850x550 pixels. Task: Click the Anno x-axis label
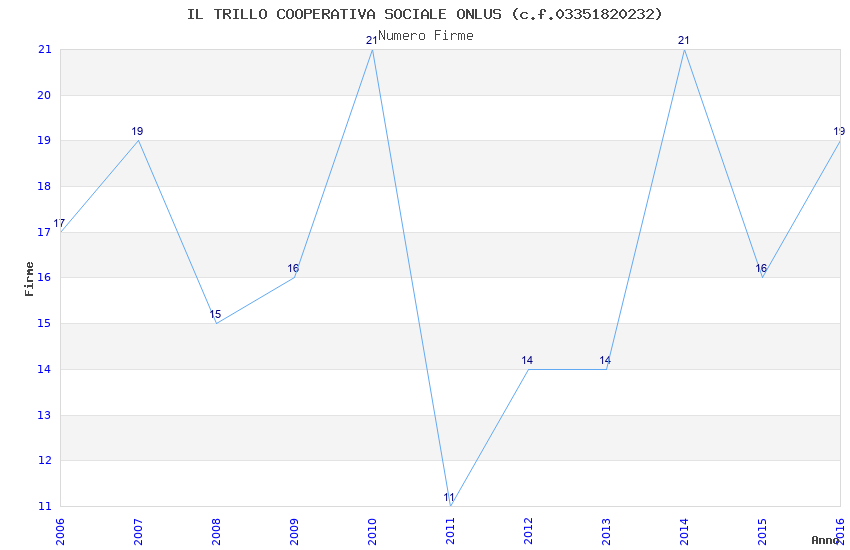825,540
